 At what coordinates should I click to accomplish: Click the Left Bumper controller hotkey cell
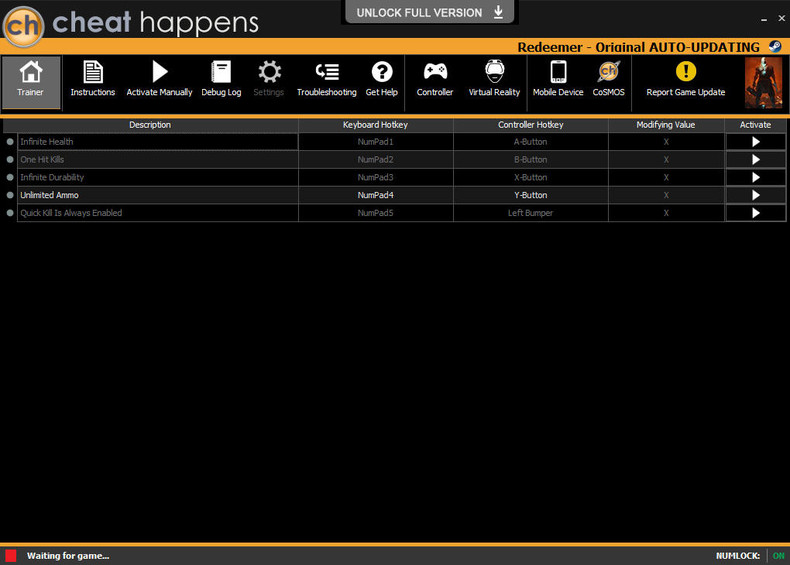coord(531,213)
